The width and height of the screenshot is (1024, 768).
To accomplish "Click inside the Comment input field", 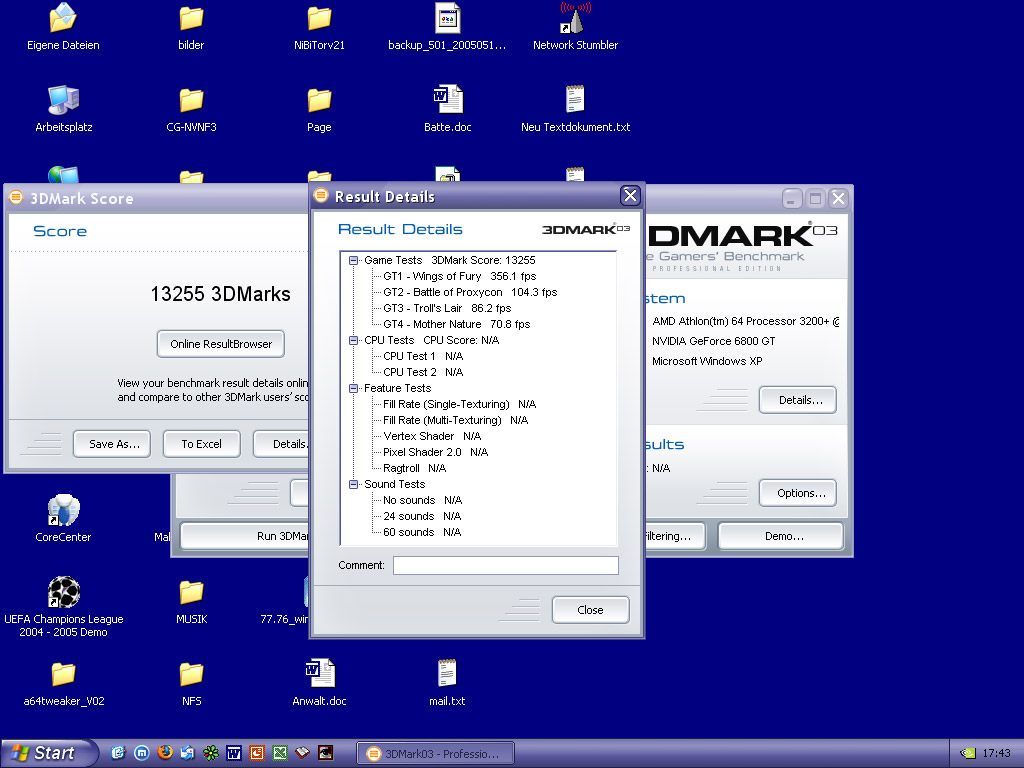I will coord(505,566).
